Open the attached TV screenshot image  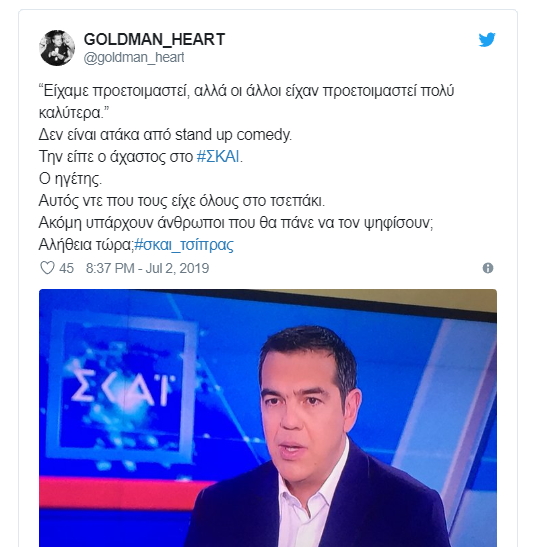coord(268,418)
